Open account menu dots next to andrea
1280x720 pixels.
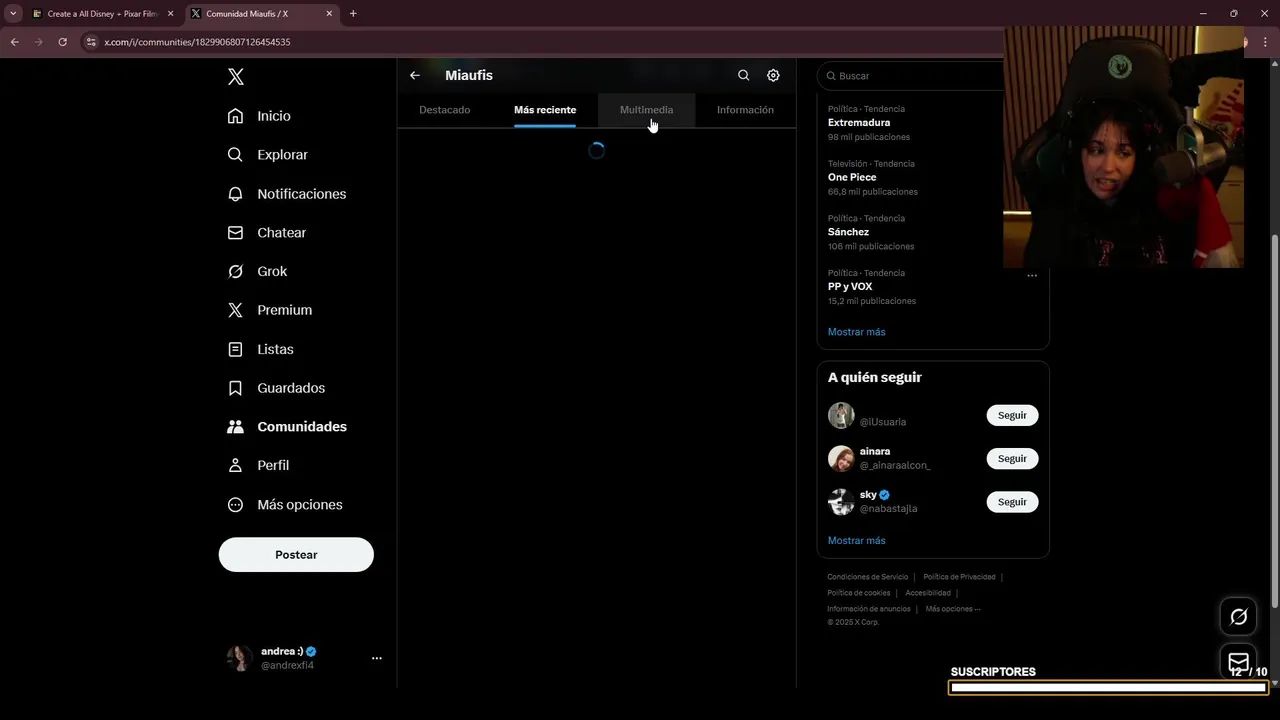point(377,658)
